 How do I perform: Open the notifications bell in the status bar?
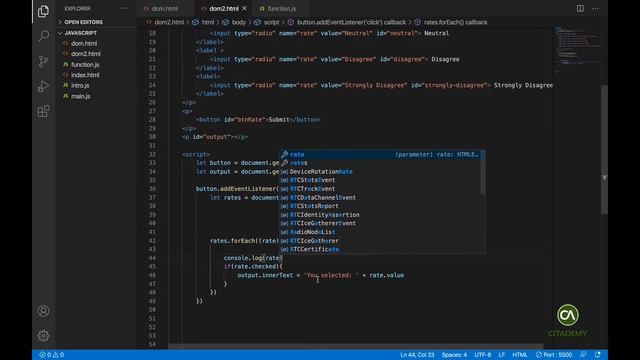tap(598, 355)
